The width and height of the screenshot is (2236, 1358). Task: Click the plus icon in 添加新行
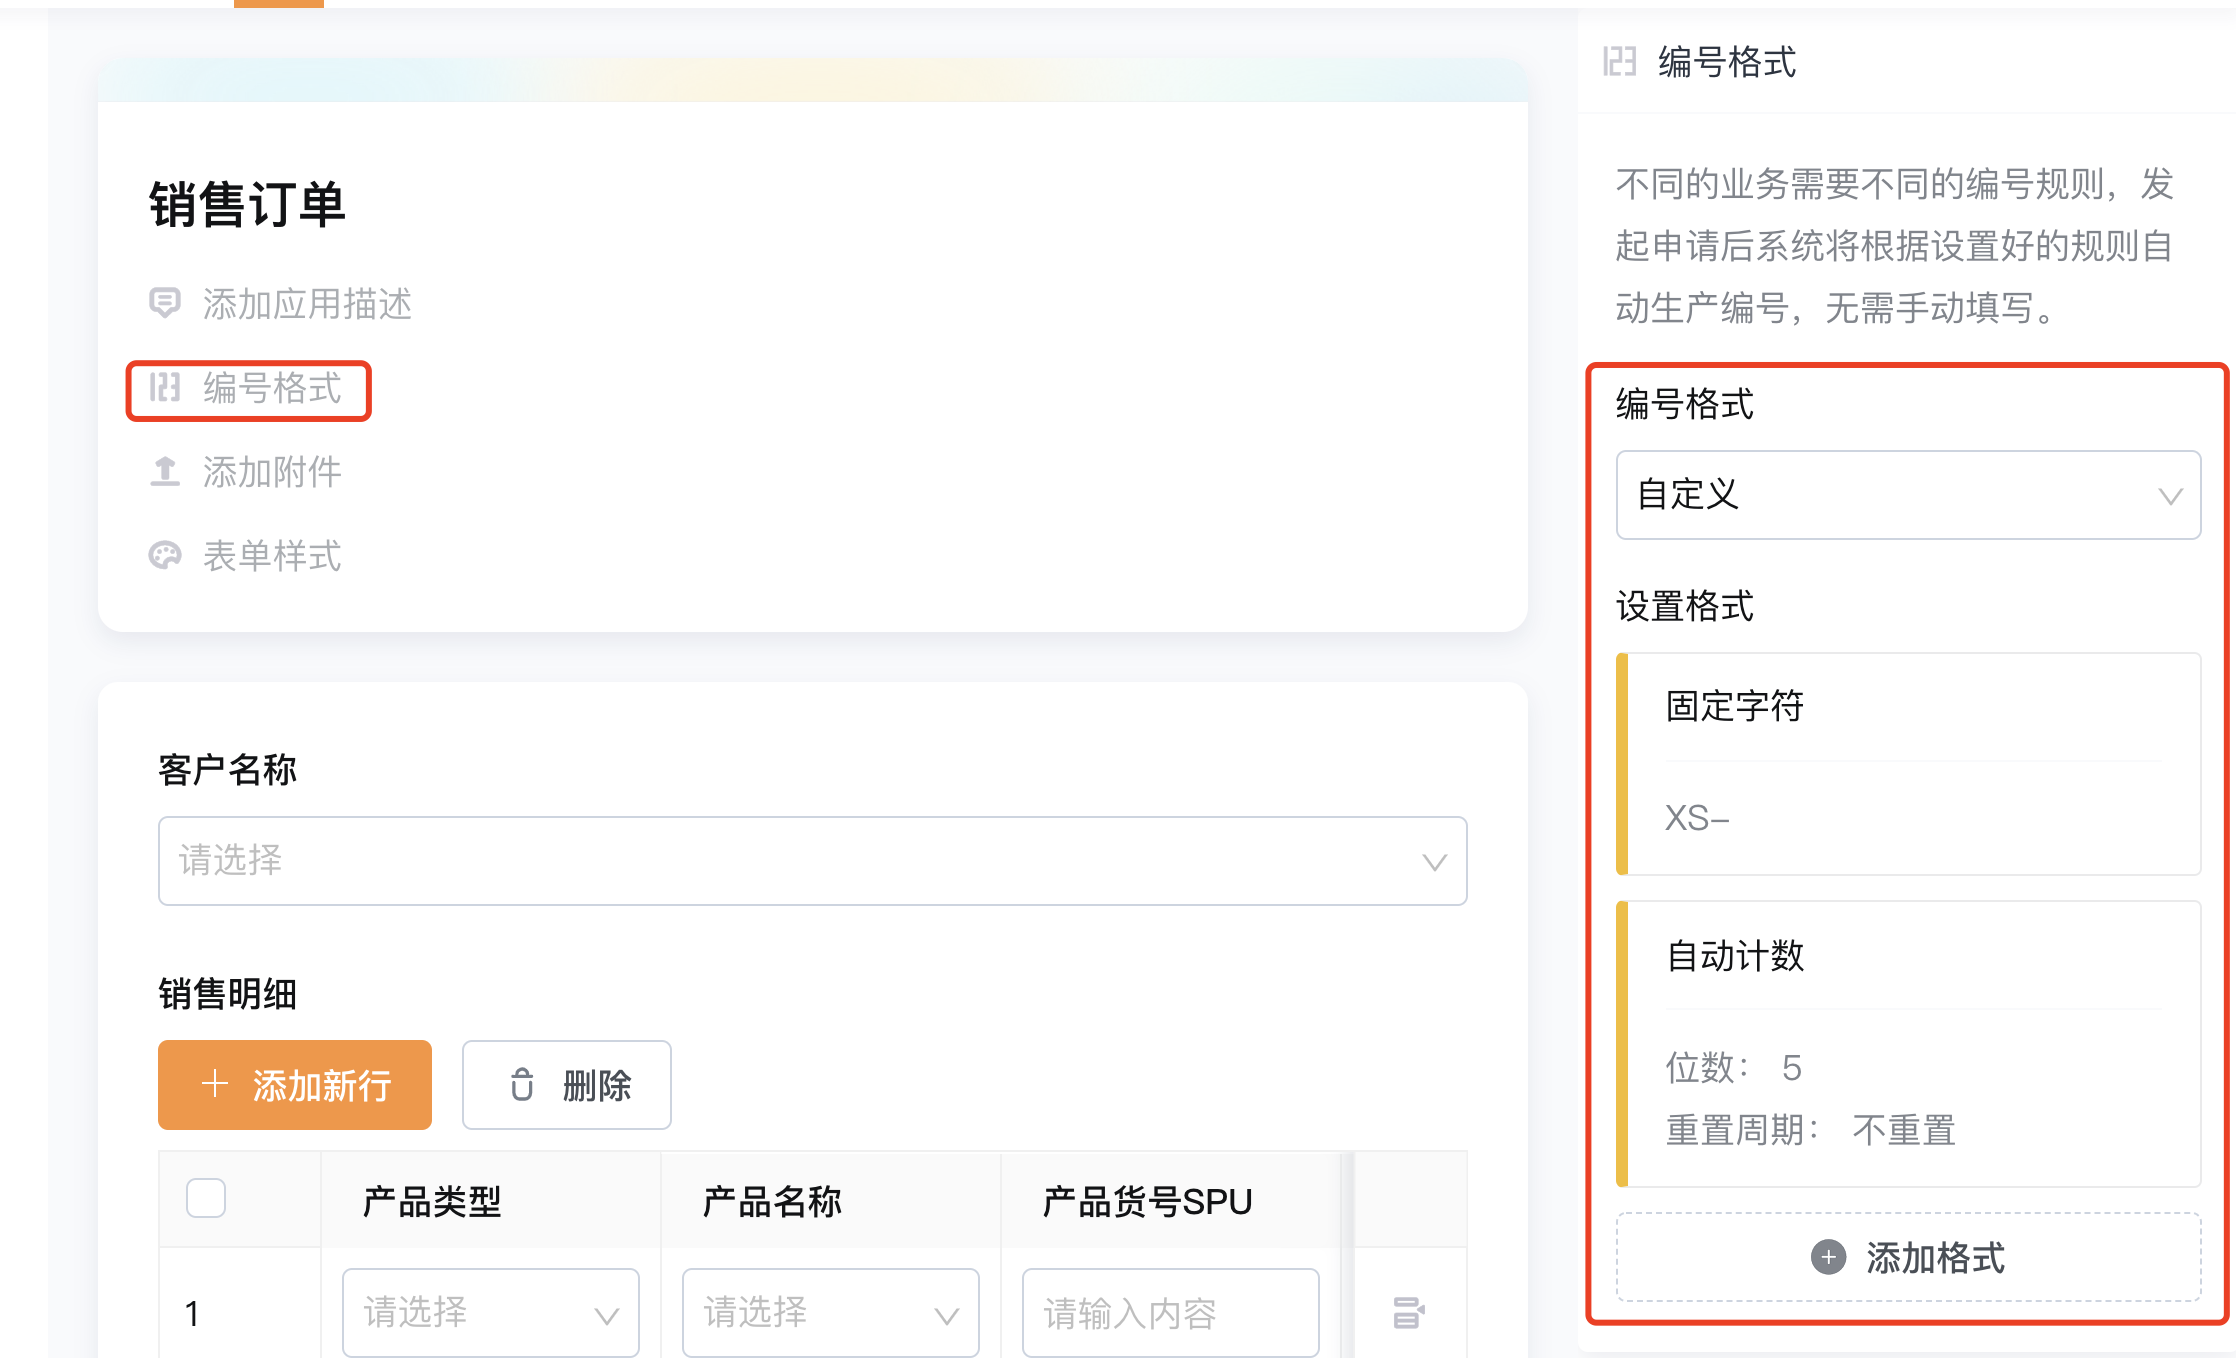point(215,1084)
